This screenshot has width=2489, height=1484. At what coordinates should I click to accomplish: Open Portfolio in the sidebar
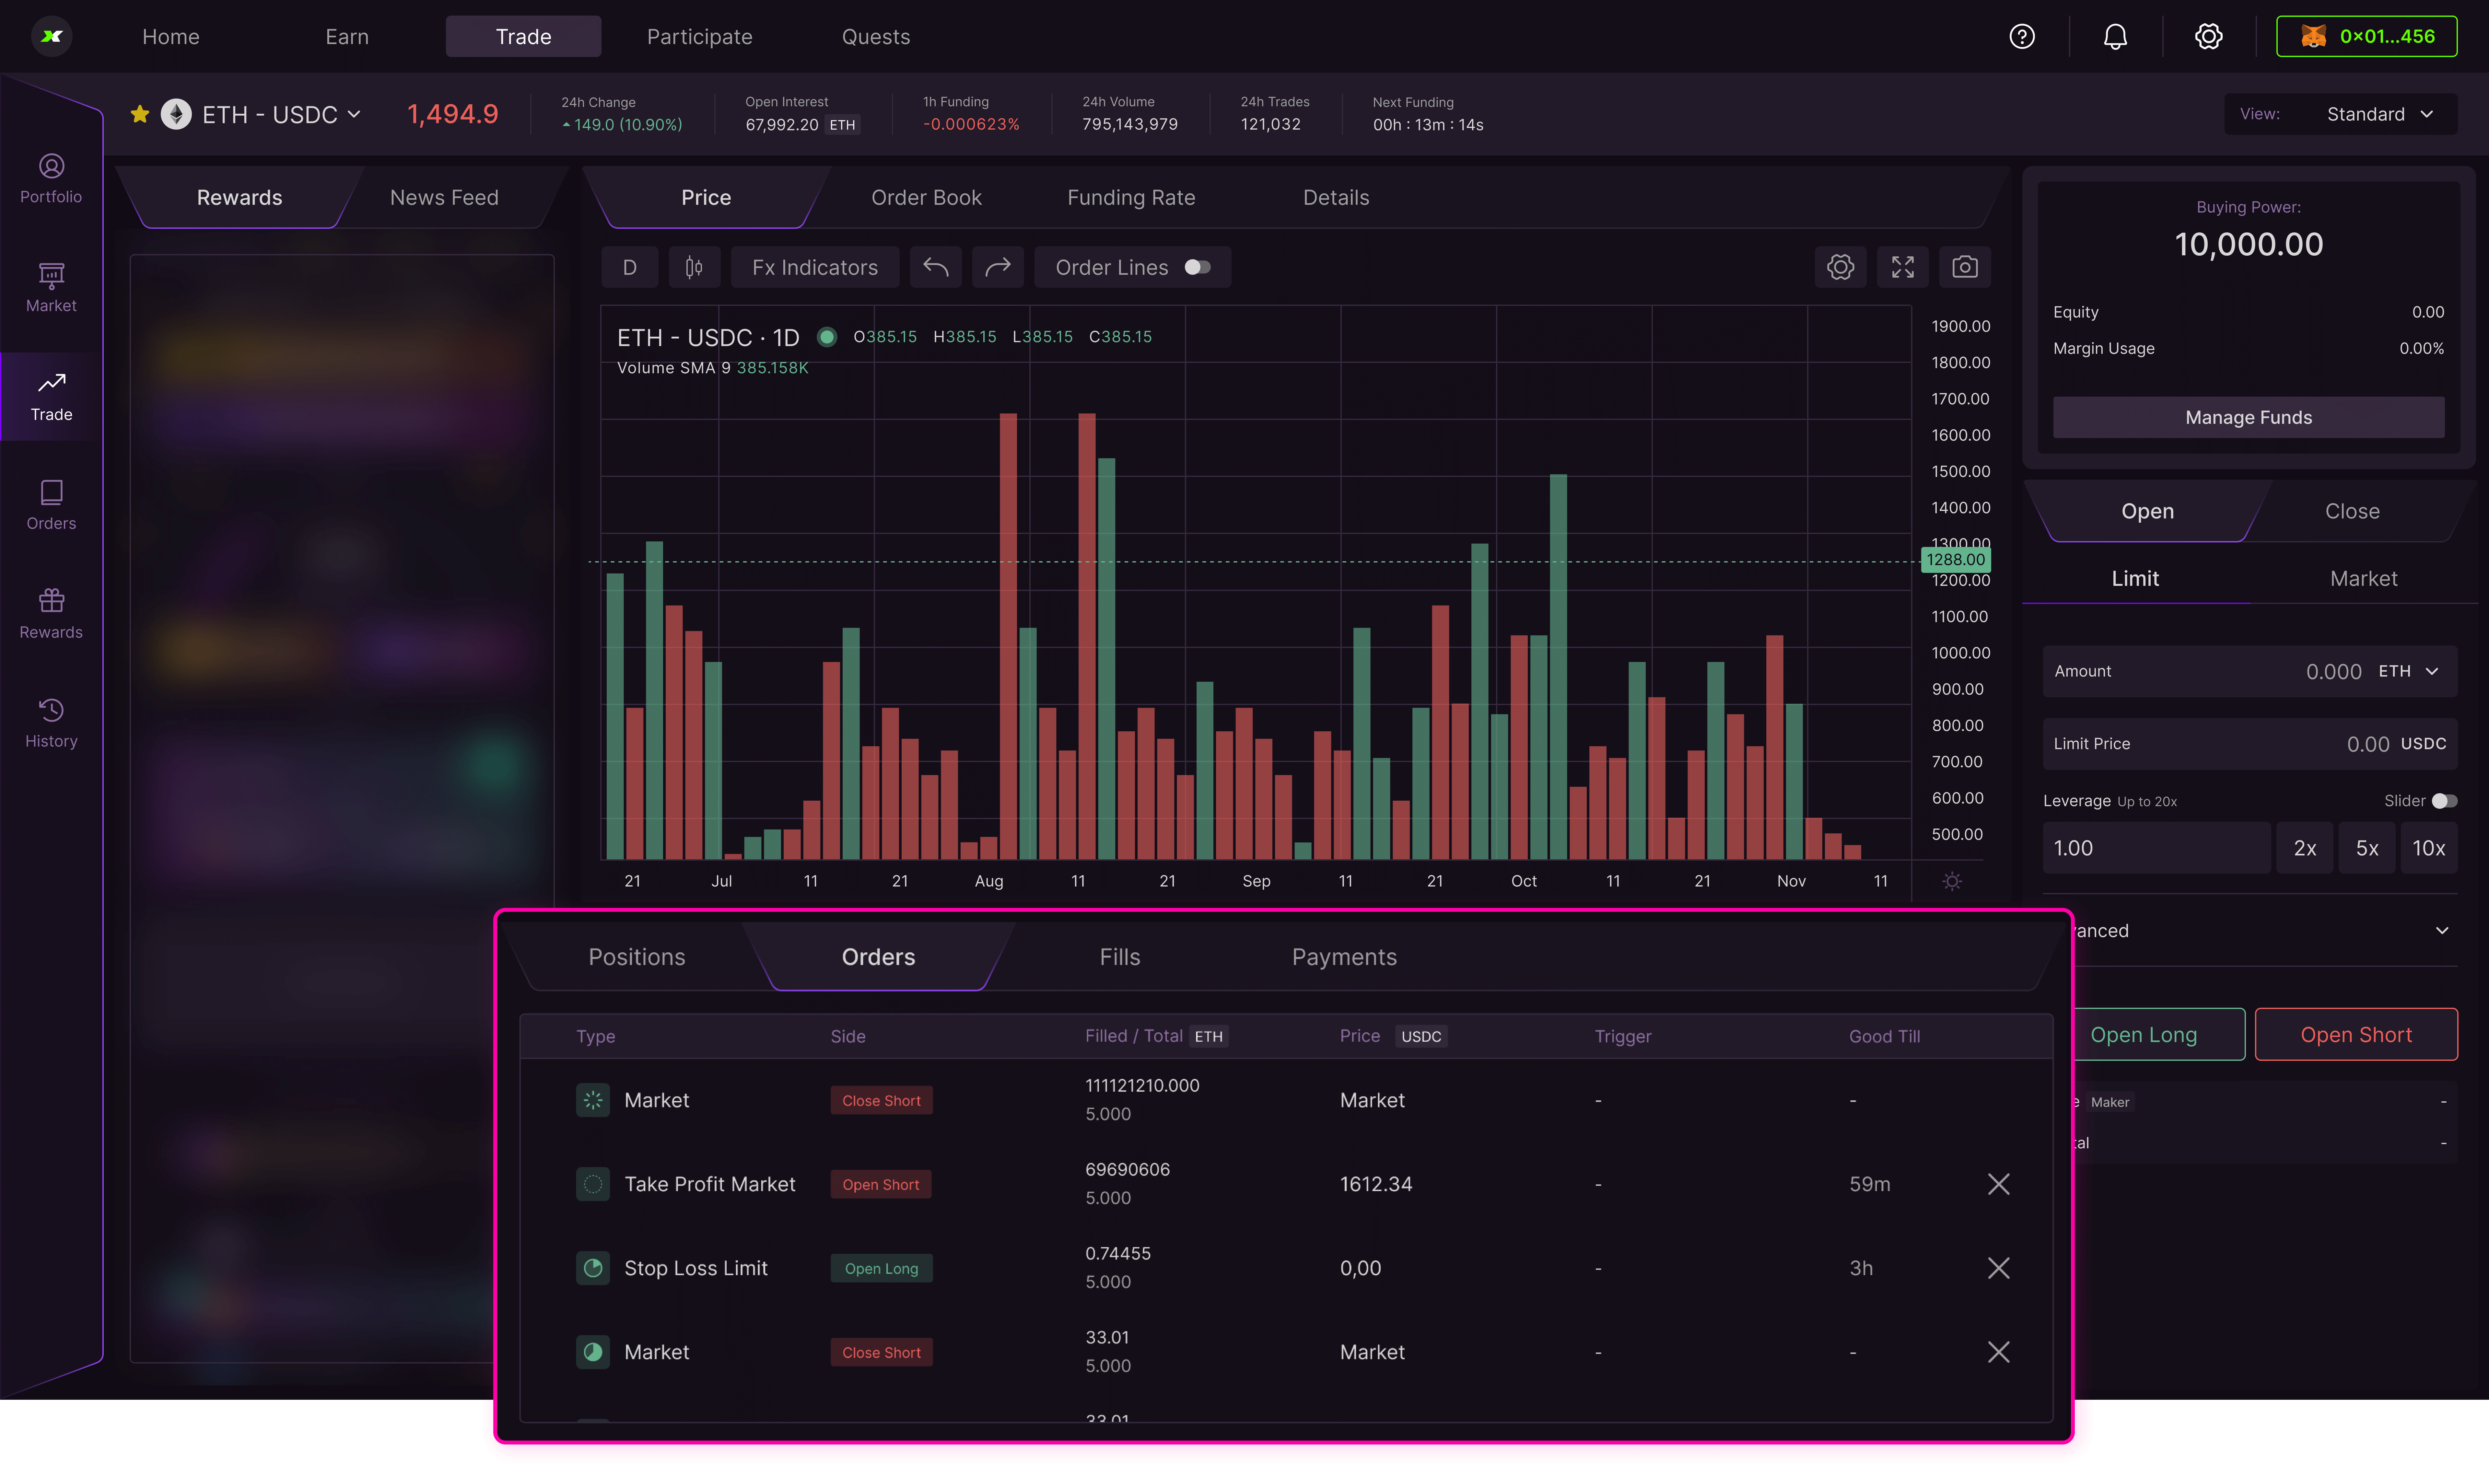pyautogui.click(x=51, y=179)
